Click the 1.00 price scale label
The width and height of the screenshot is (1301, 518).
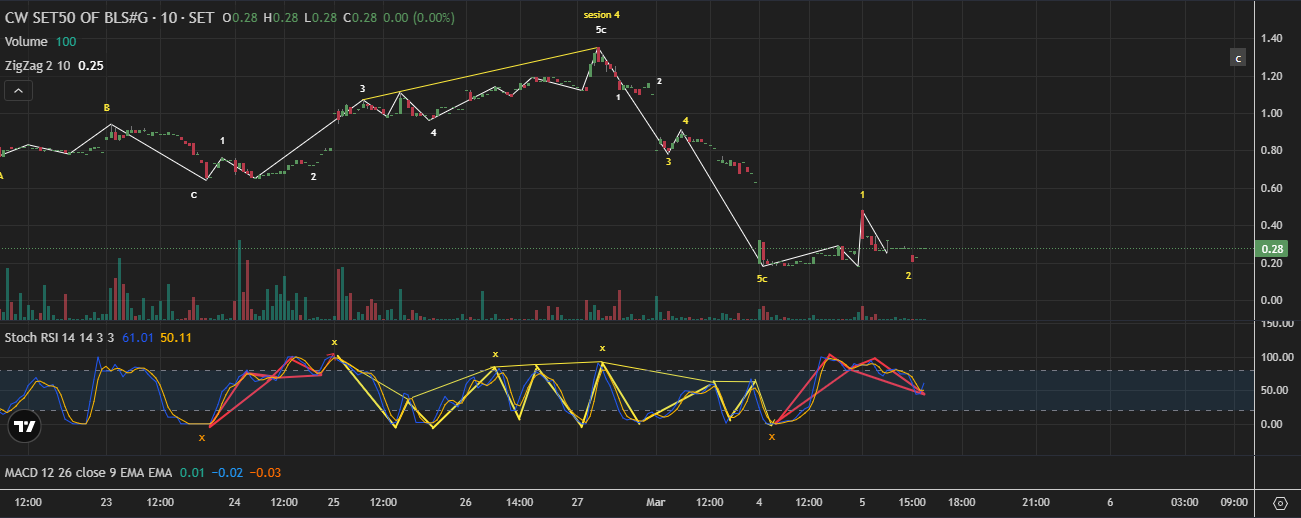coord(1272,113)
